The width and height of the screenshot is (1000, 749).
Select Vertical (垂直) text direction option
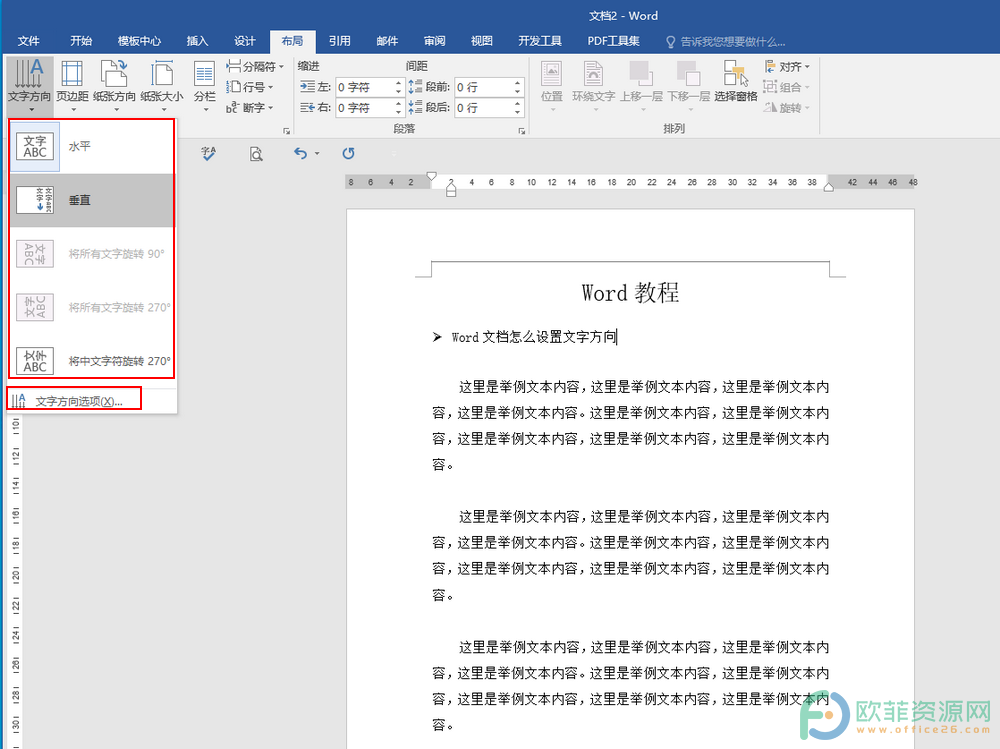pyautogui.click(x=92, y=200)
